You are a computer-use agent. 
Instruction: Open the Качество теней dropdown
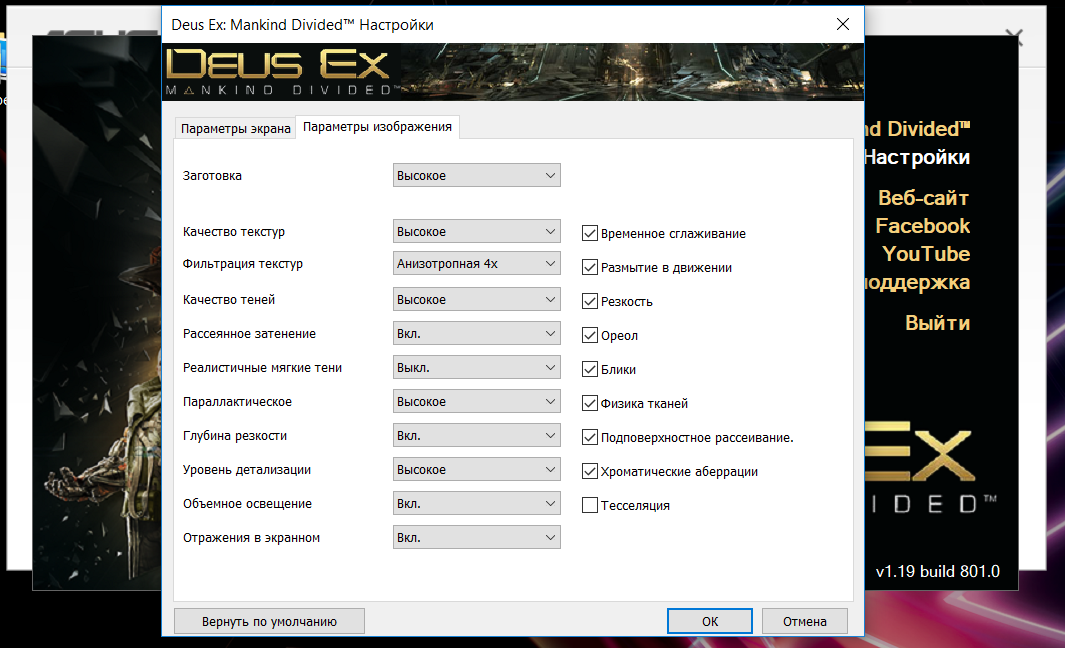point(477,300)
